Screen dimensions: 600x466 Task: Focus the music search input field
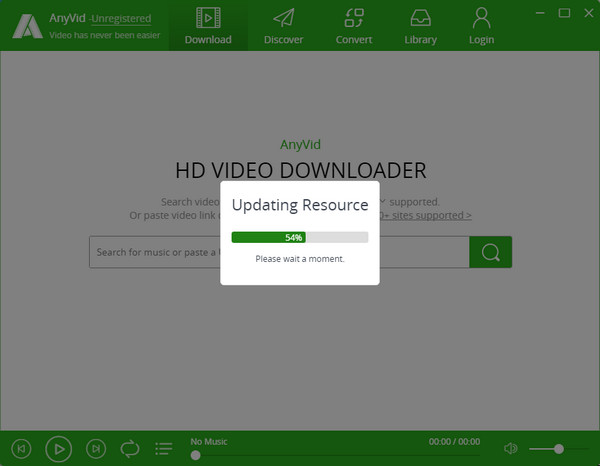pyautogui.click(x=279, y=252)
